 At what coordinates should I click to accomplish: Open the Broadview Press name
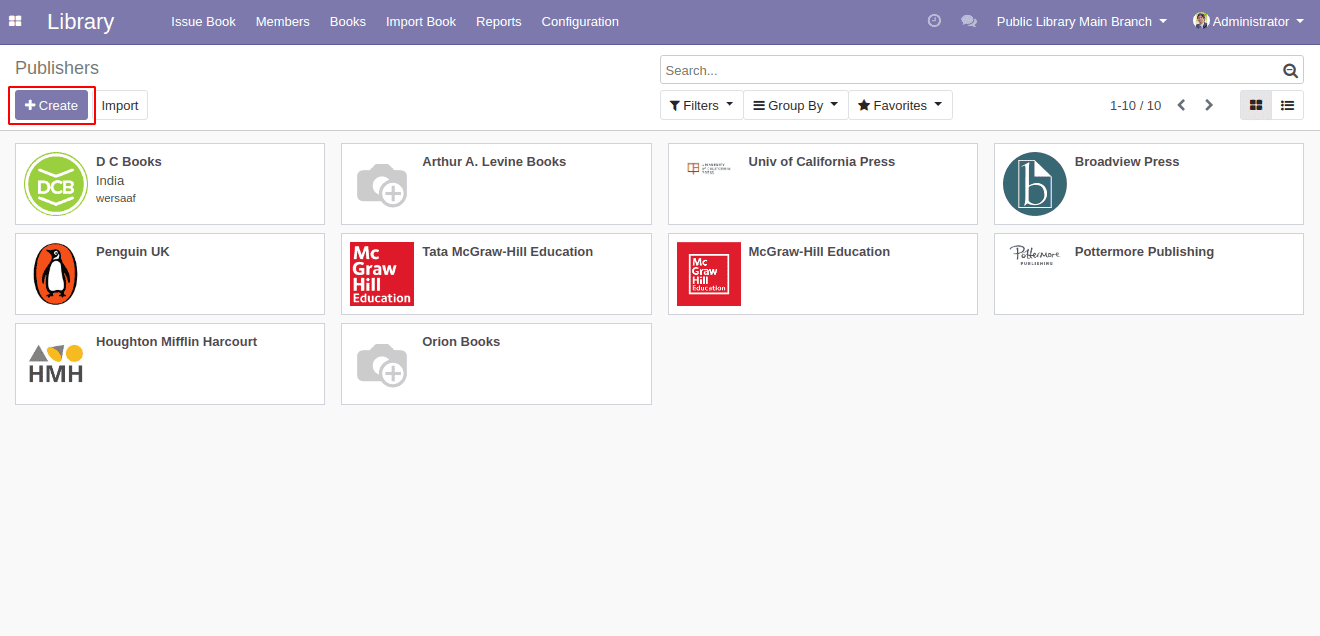click(x=1127, y=162)
